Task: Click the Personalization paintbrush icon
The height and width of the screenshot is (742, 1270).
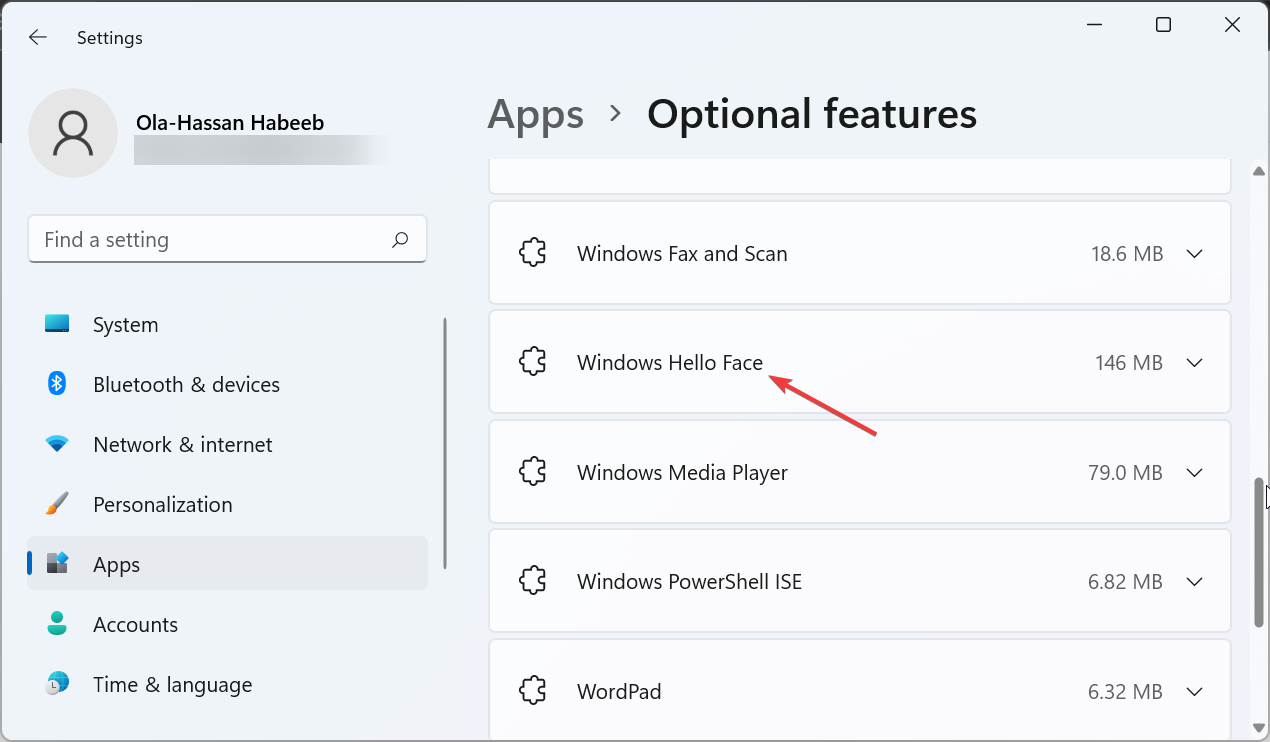Action: (x=57, y=504)
